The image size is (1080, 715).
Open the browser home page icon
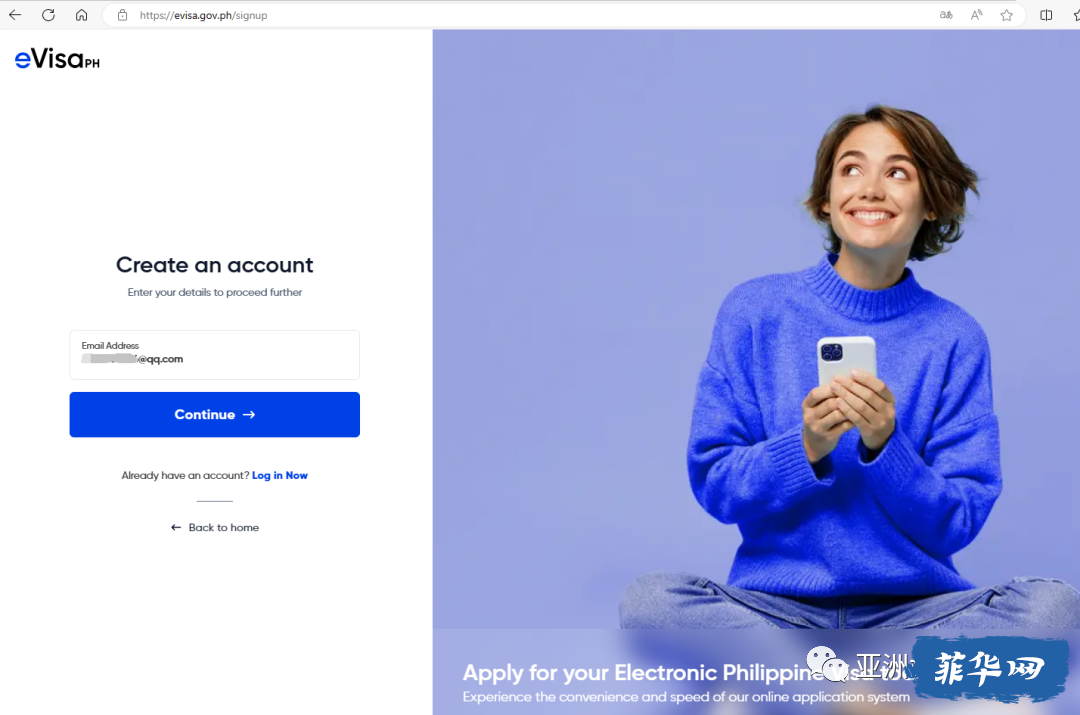(x=81, y=14)
